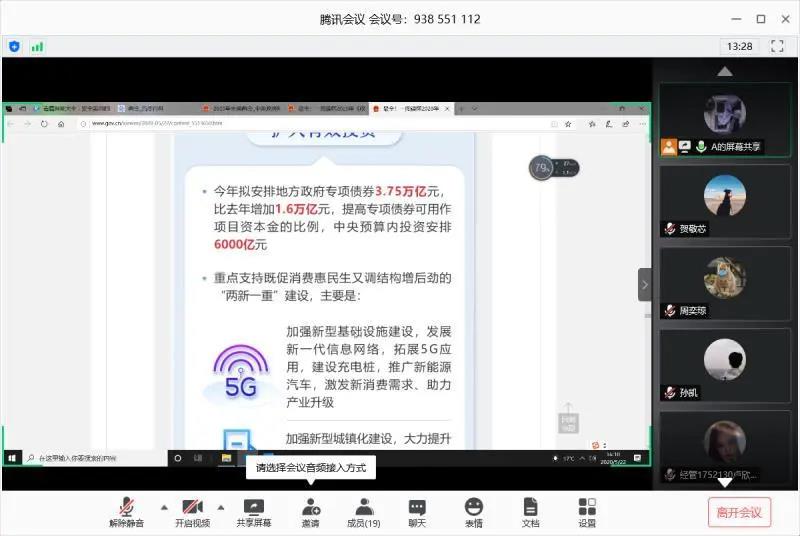Image resolution: width=800 pixels, height=536 pixels.
Task: Start sharing screen (共享屏幕)
Action: [253, 511]
